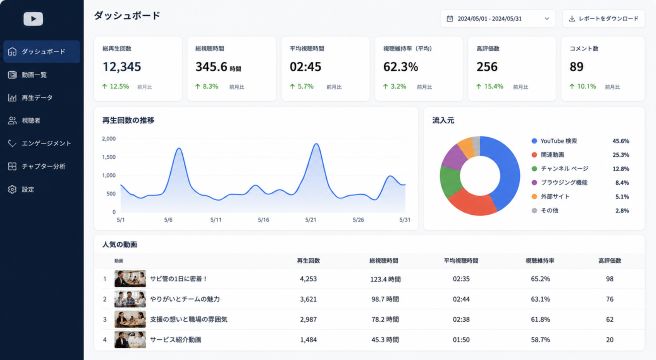Click the 02:45 stat value
656x360 pixels.
click(x=305, y=67)
